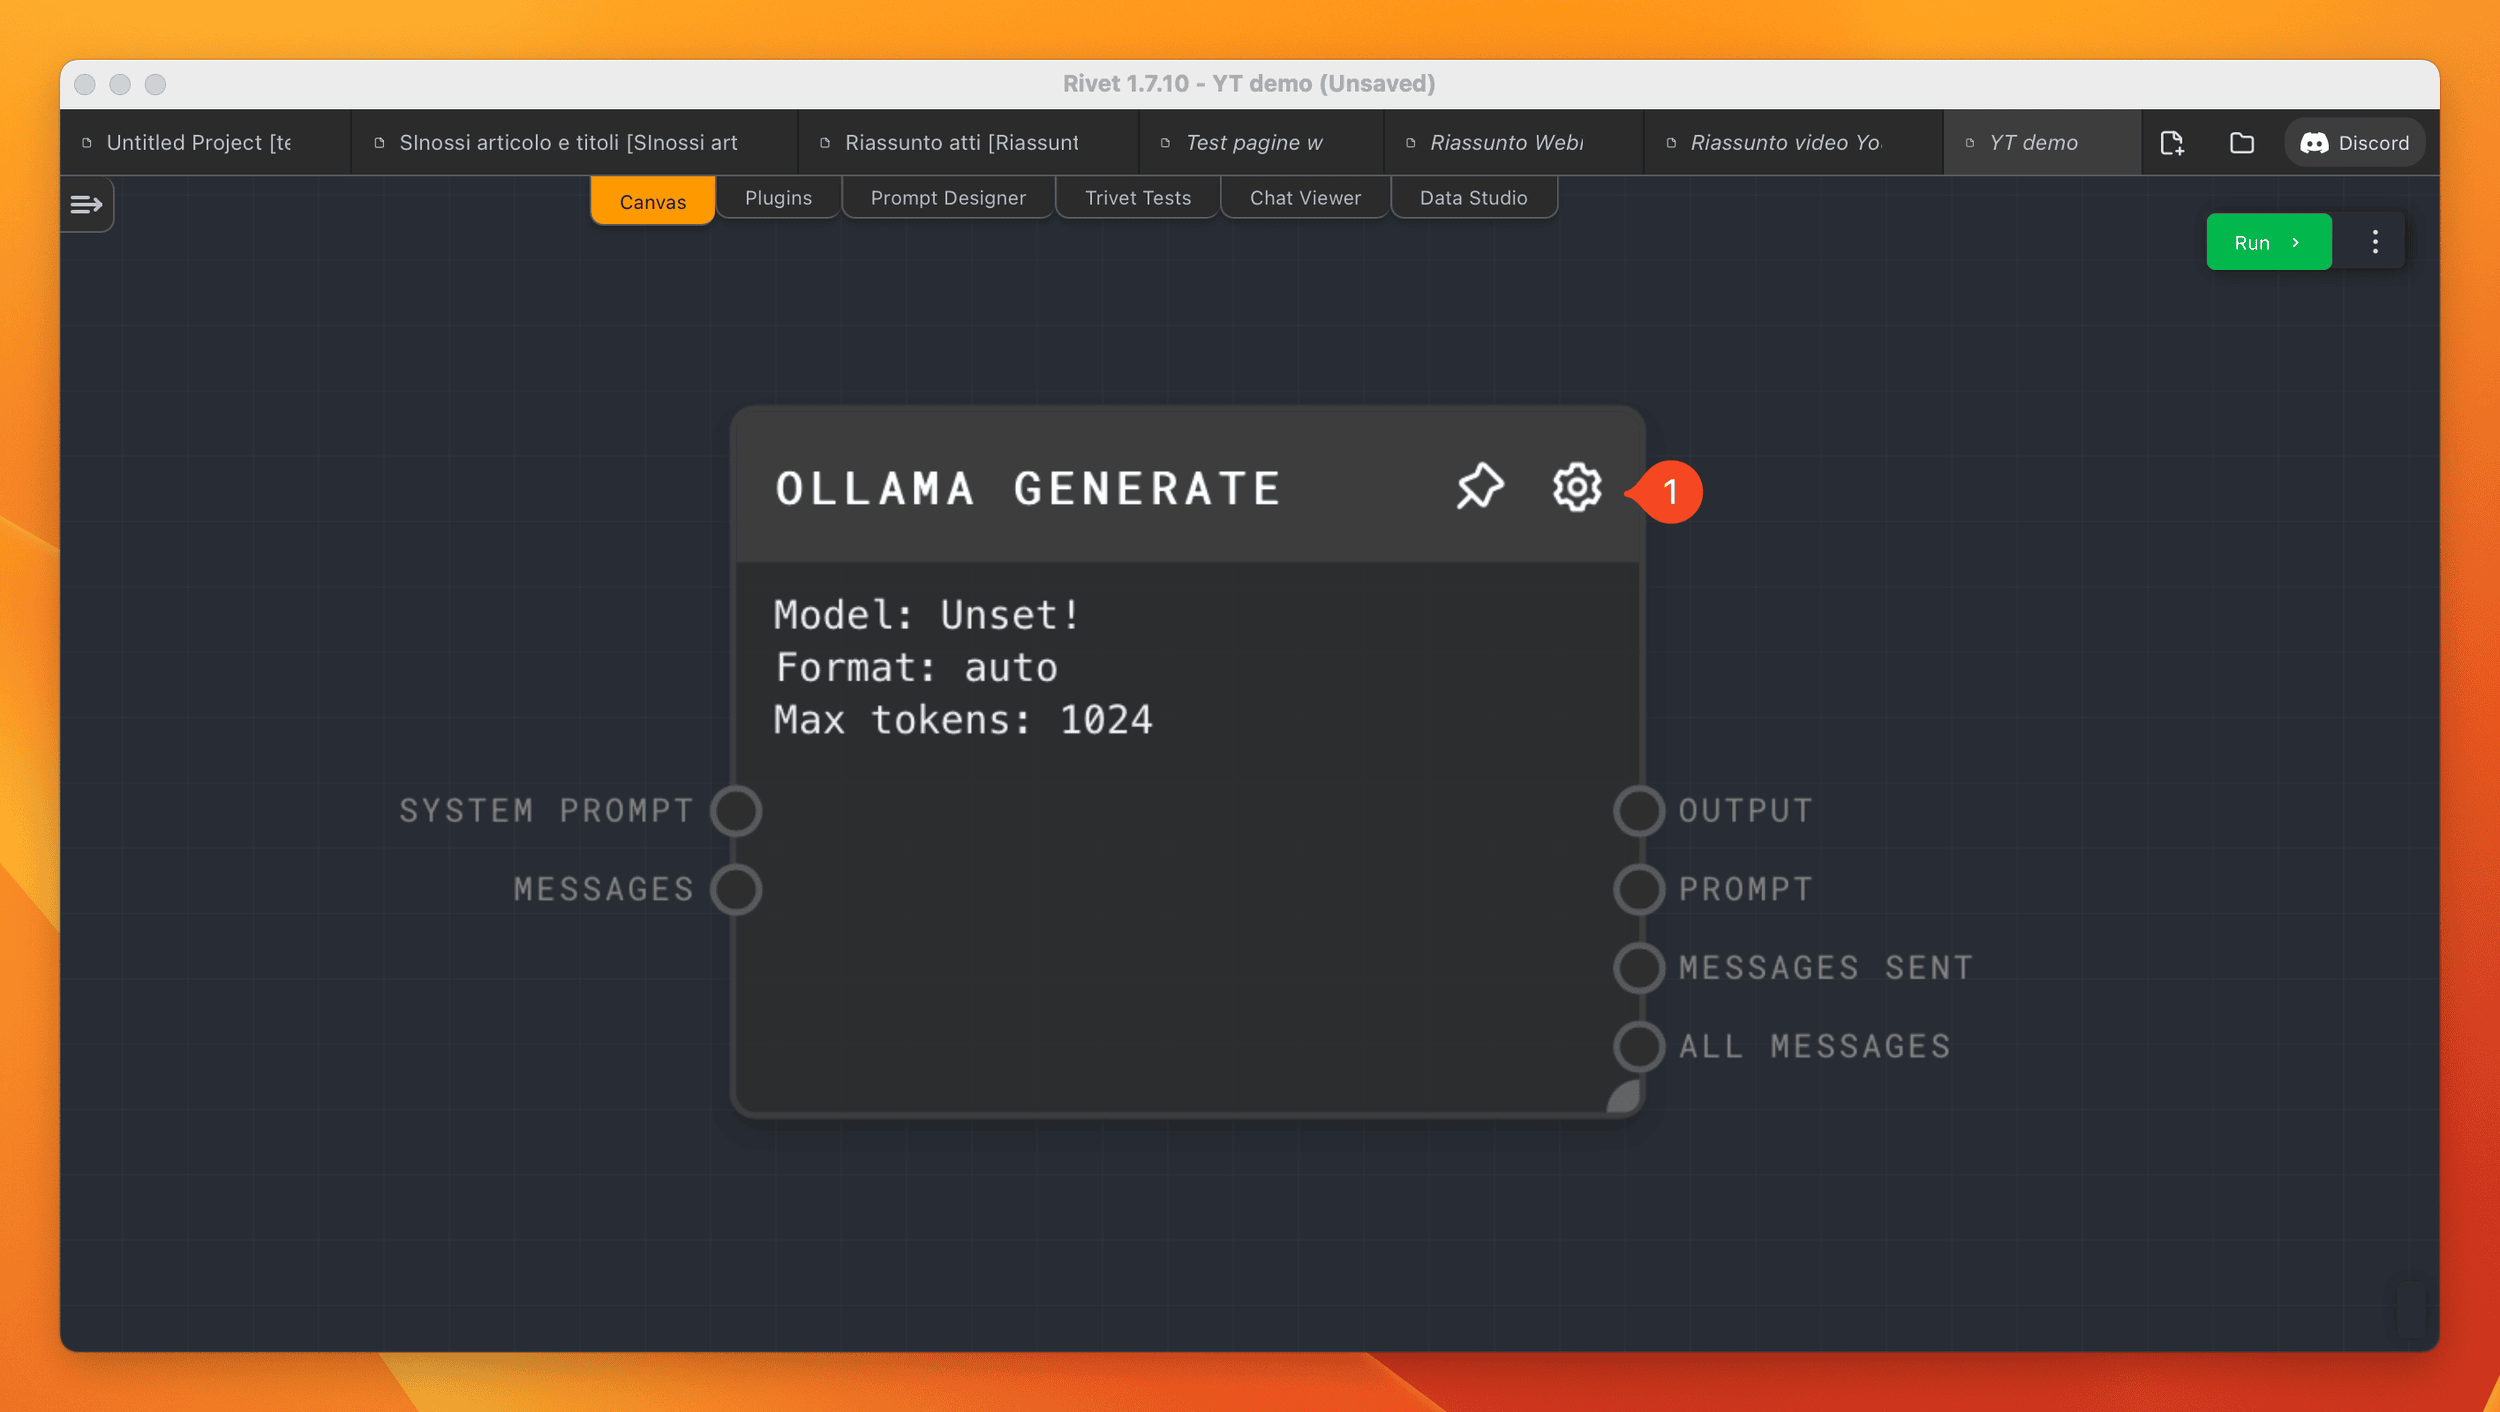Screen dimensions: 2500x1412
Task: Click the file icon on Untitled Project tab
Action: pos(87,143)
